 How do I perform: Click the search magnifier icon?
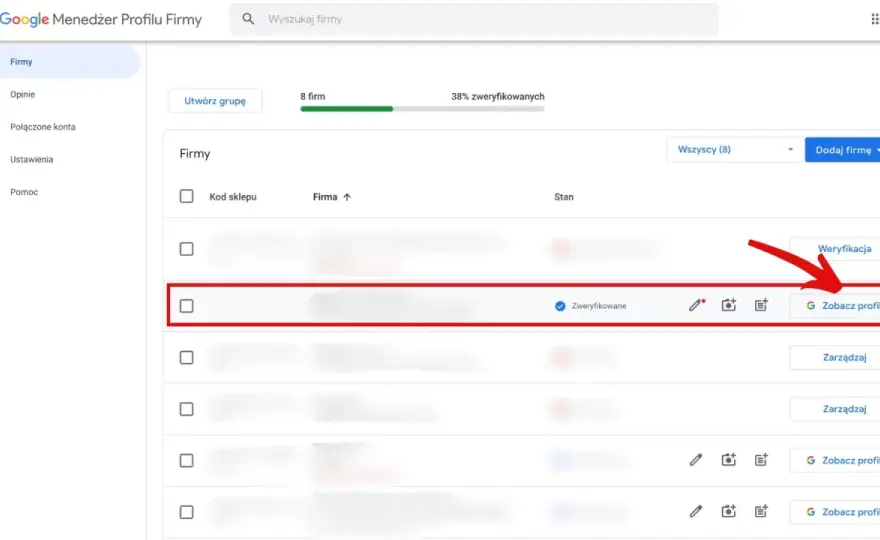pyautogui.click(x=248, y=19)
